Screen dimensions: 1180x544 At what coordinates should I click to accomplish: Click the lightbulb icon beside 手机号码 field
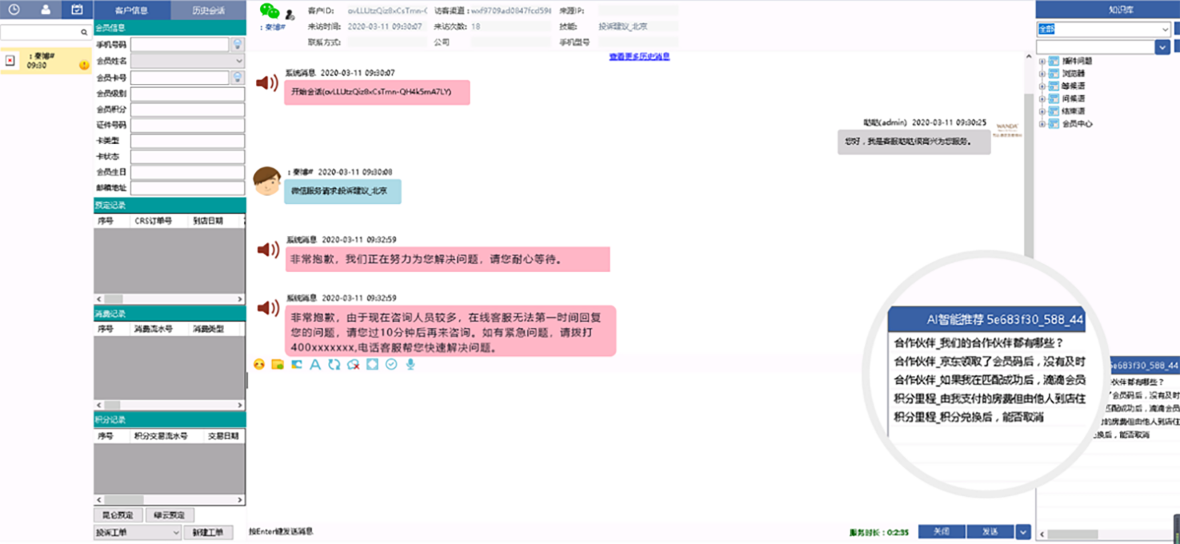point(238,45)
